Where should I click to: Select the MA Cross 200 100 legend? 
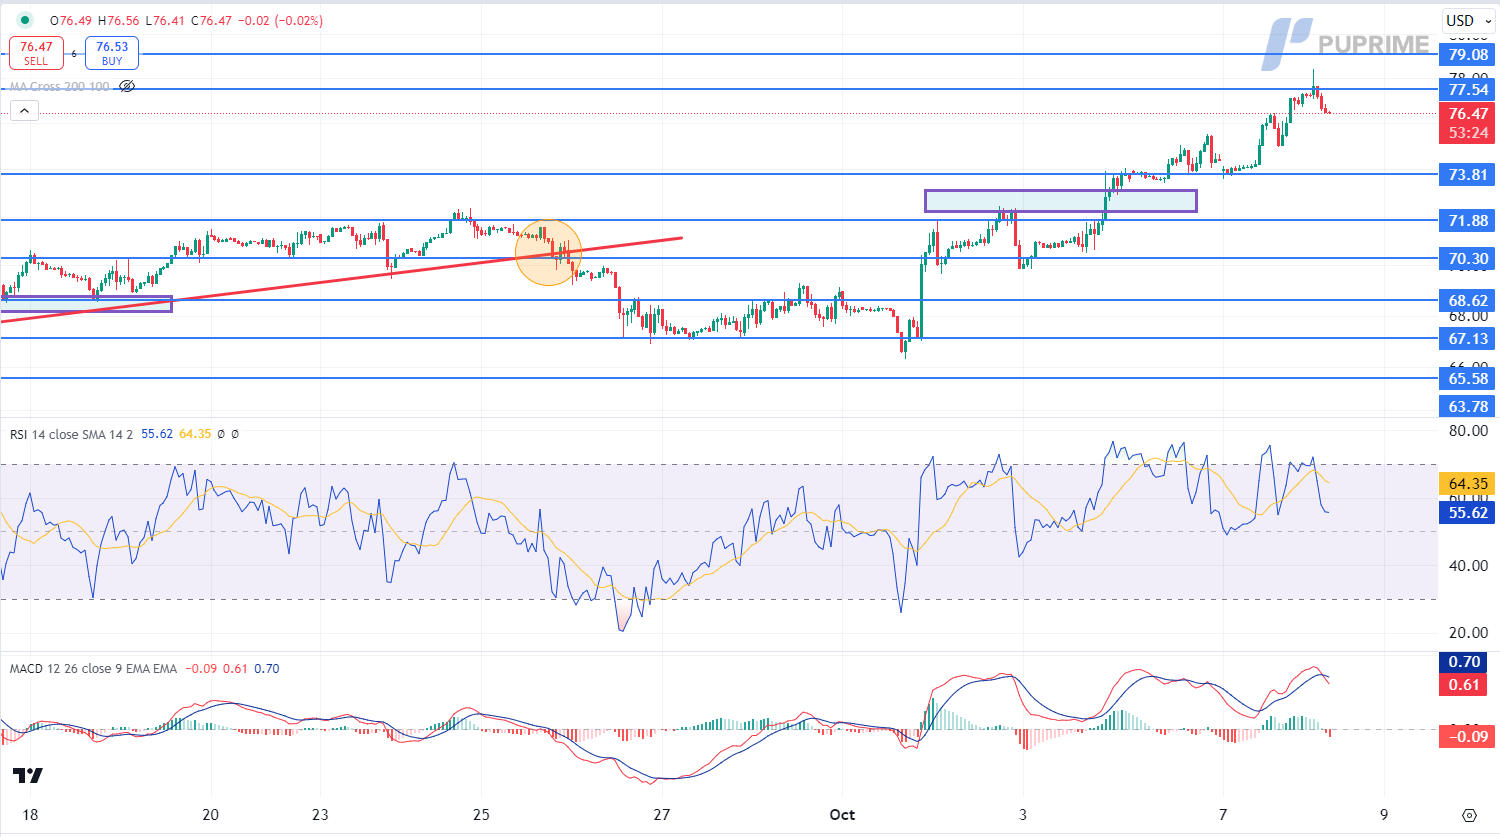click(x=60, y=87)
